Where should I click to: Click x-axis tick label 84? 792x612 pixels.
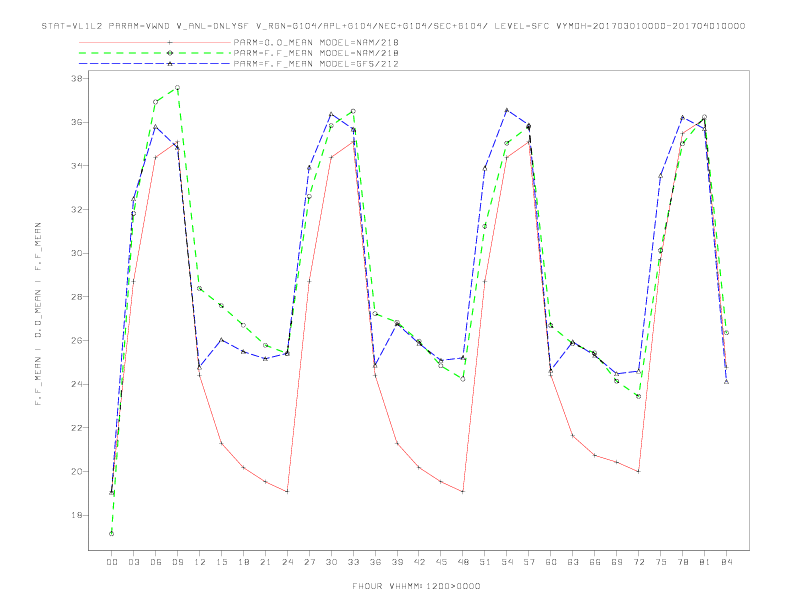(x=726, y=562)
